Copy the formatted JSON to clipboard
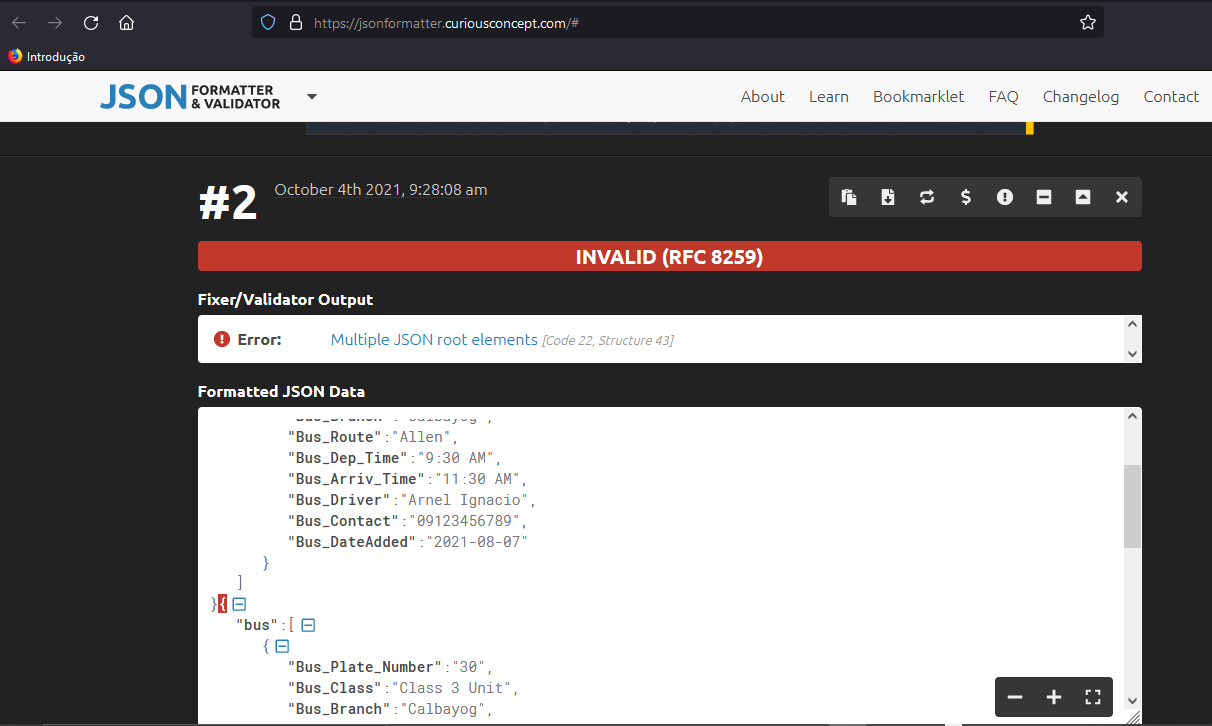The width and height of the screenshot is (1212, 726). click(849, 197)
